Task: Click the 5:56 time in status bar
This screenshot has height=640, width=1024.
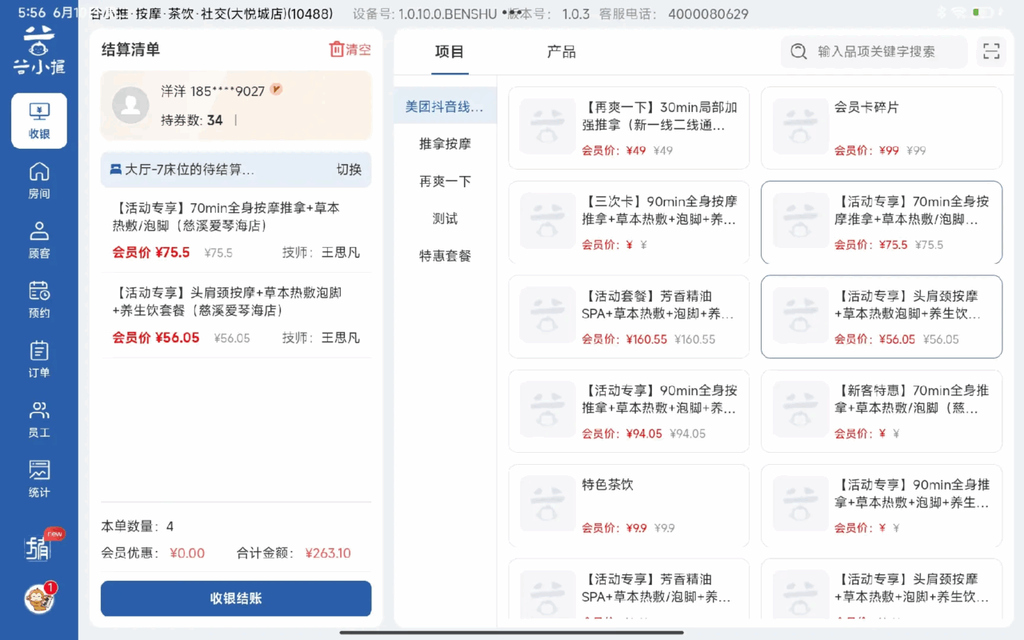Action: (x=31, y=12)
